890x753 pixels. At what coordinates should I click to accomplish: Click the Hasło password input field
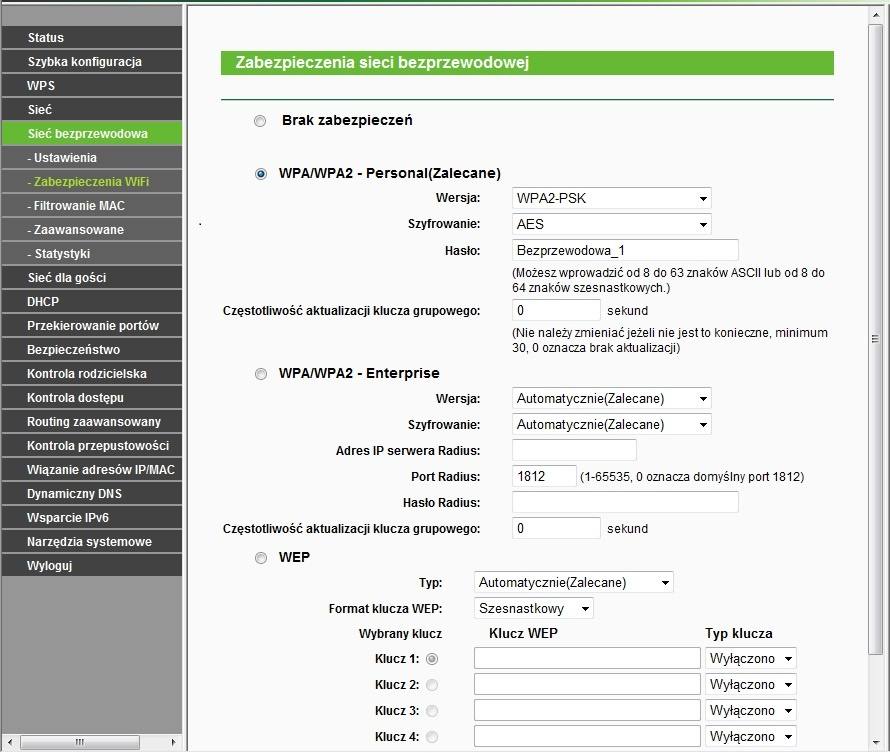pyautogui.click(x=624, y=250)
